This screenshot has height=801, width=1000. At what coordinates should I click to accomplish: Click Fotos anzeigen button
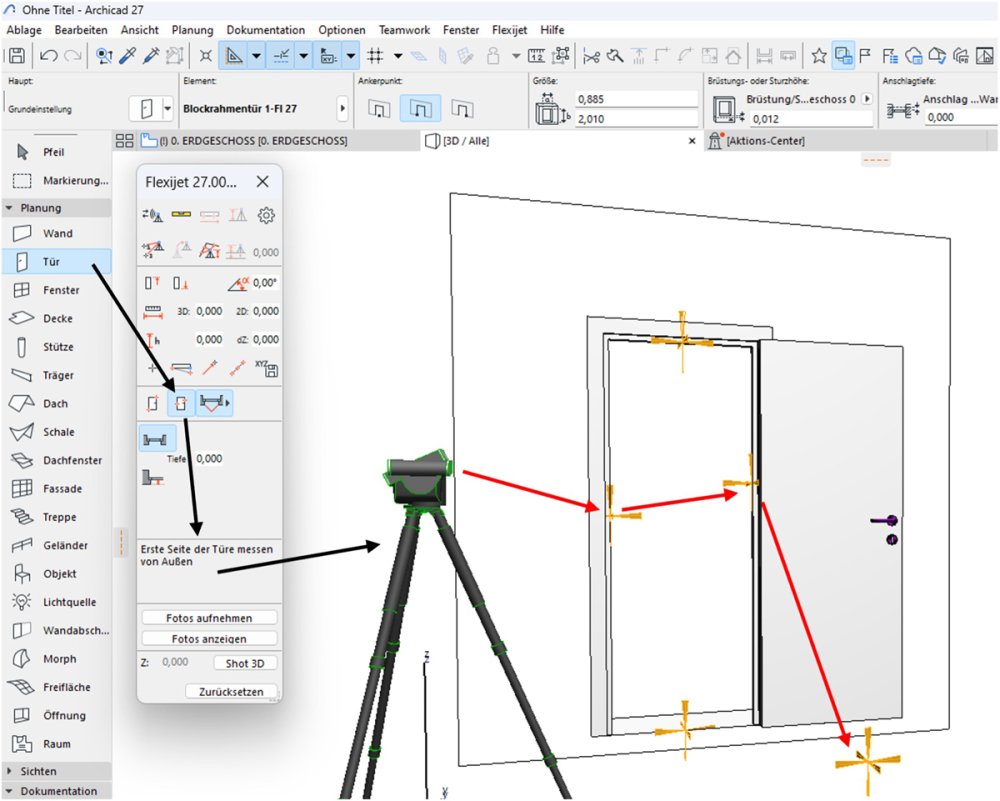(x=209, y=638)
